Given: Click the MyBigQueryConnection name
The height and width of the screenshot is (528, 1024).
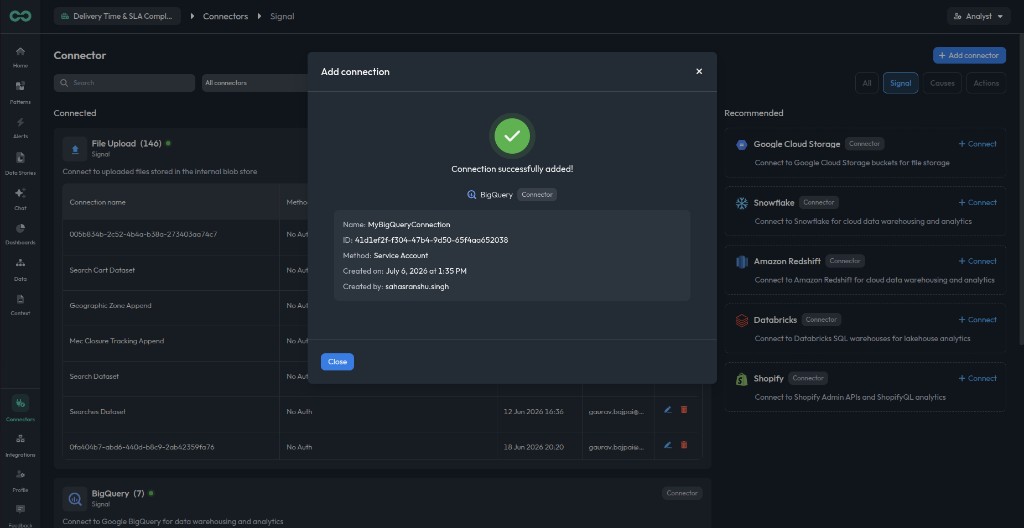Looking at the screenshot, I should point(409,225).
